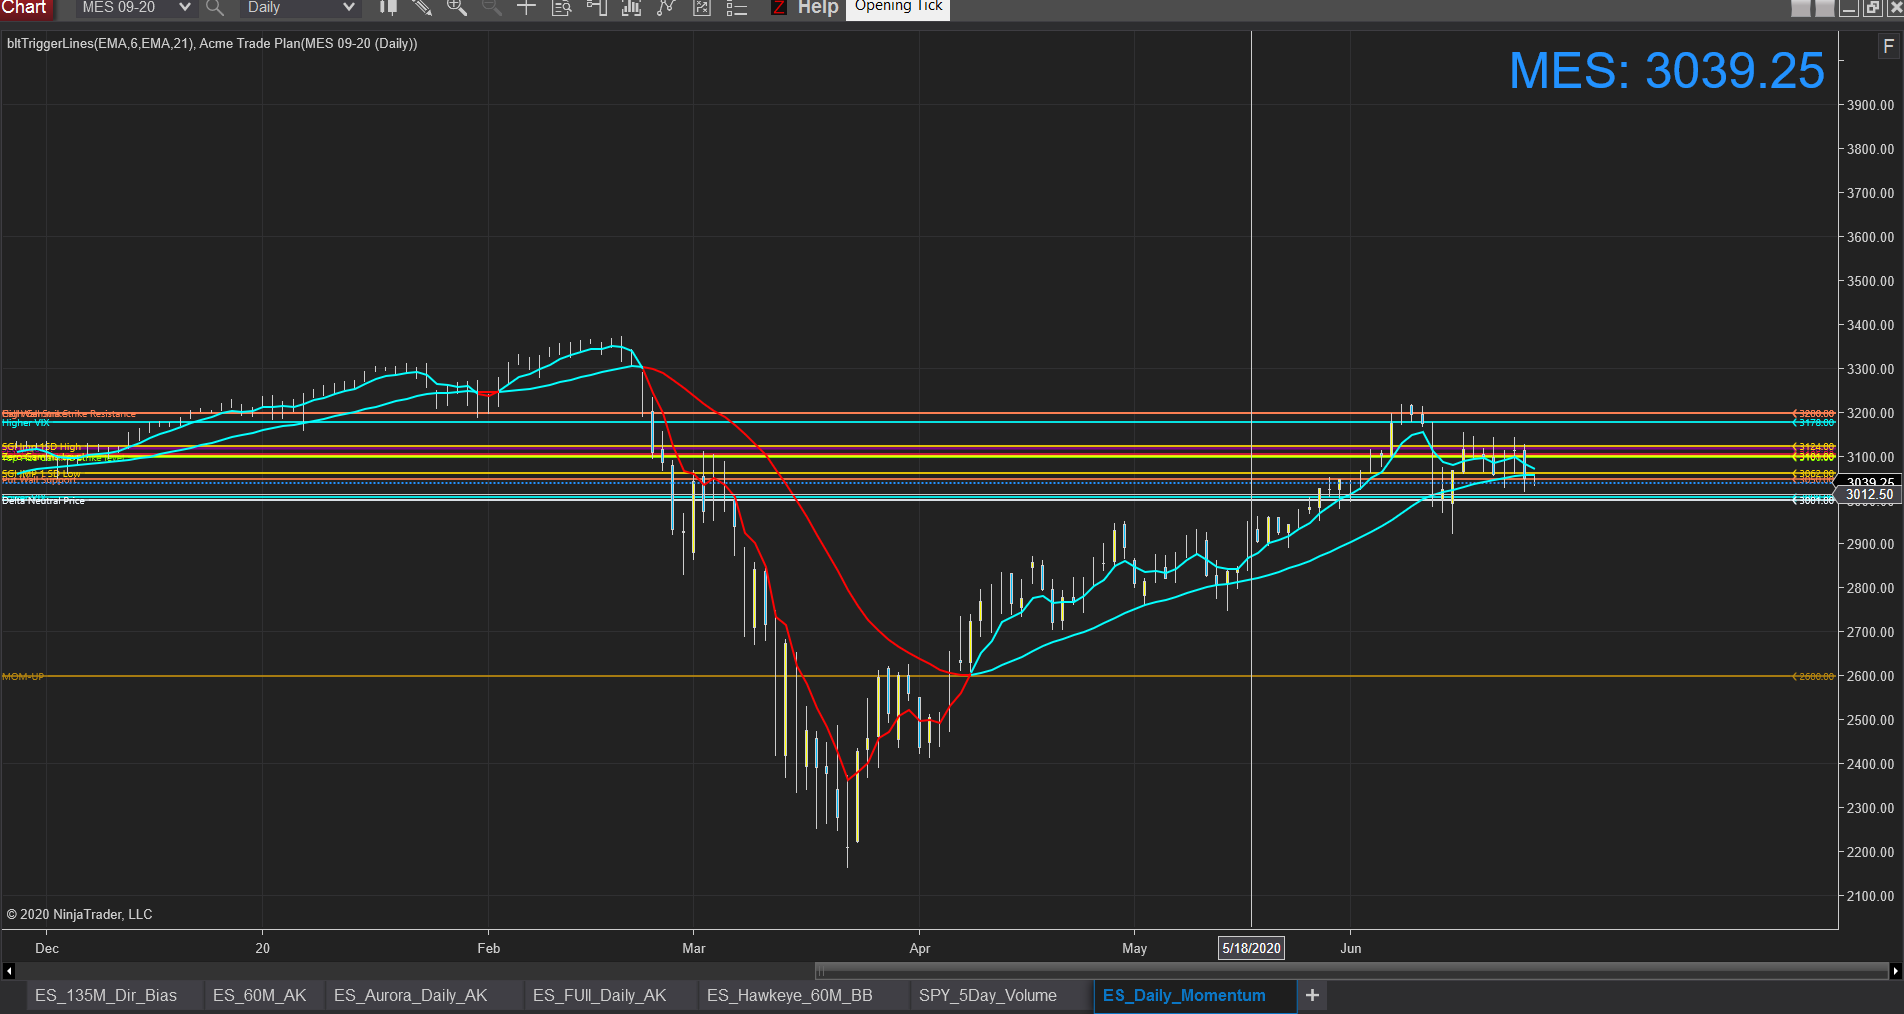The height and width of the screenshot is (1014, 1904).
Task: Click the MES: 3039.25 price readout
Action: click(x=1667, y=70)
